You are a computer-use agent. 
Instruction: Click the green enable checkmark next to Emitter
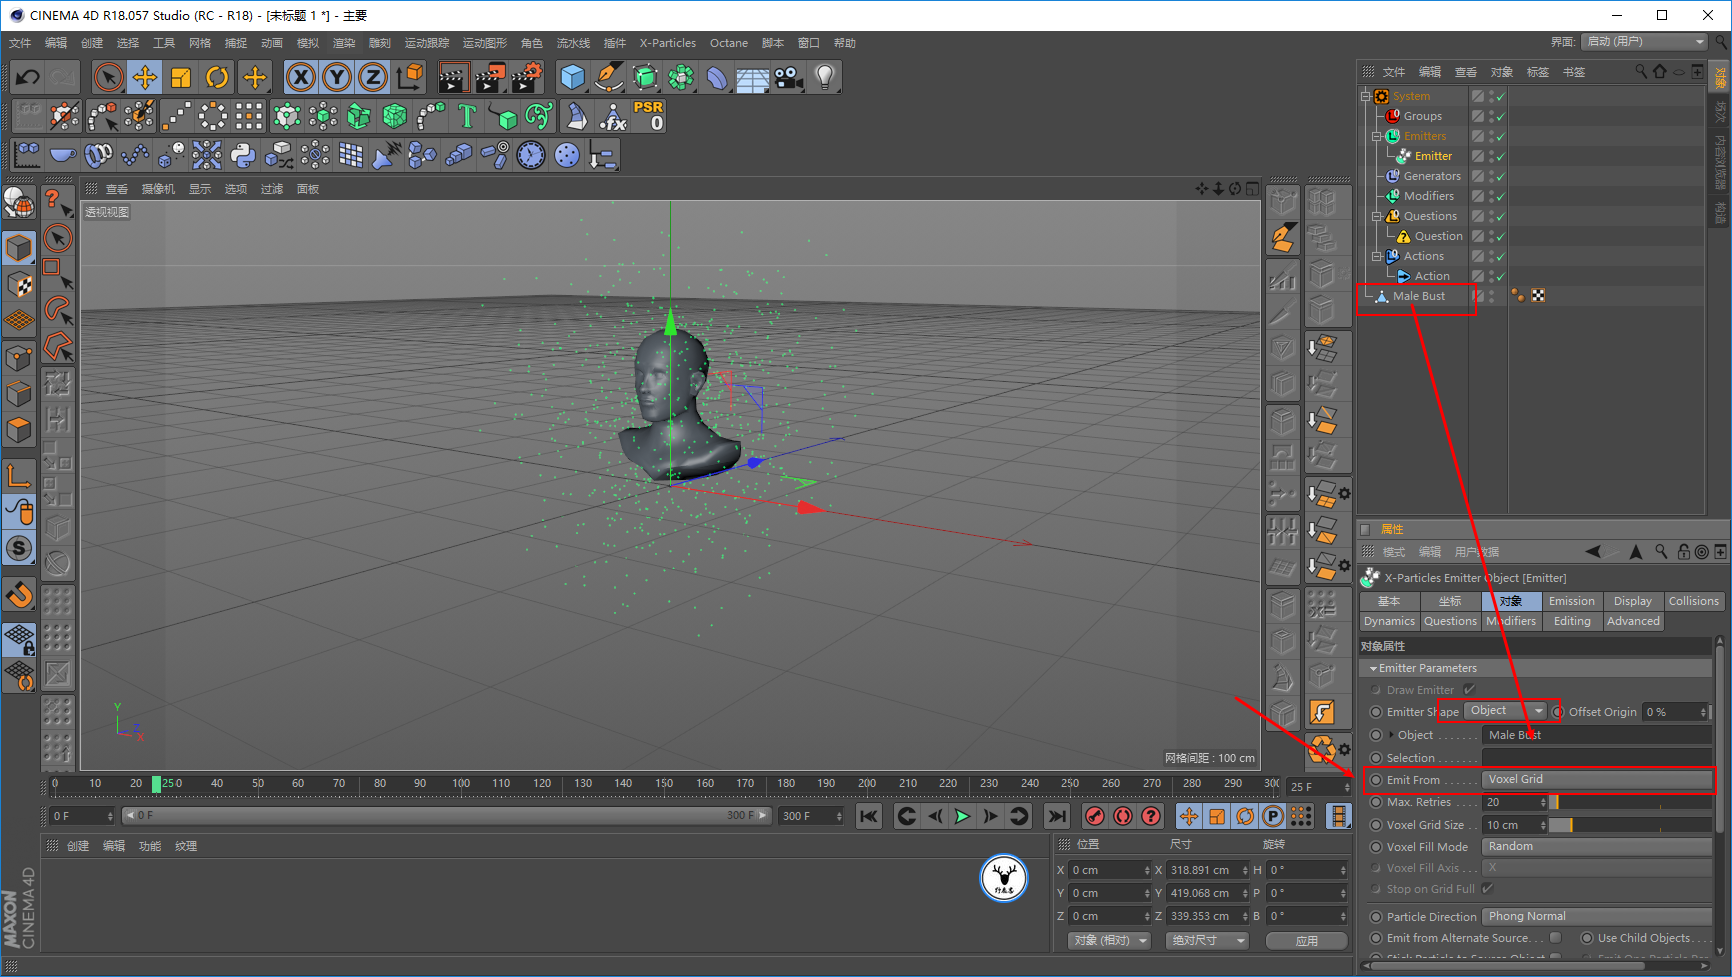click(1502, 156)
